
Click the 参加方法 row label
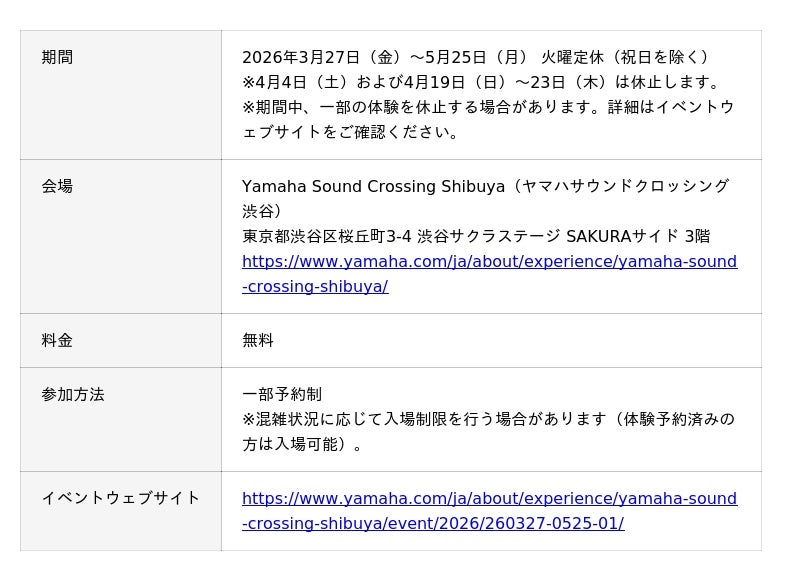(x=73, y=394)
